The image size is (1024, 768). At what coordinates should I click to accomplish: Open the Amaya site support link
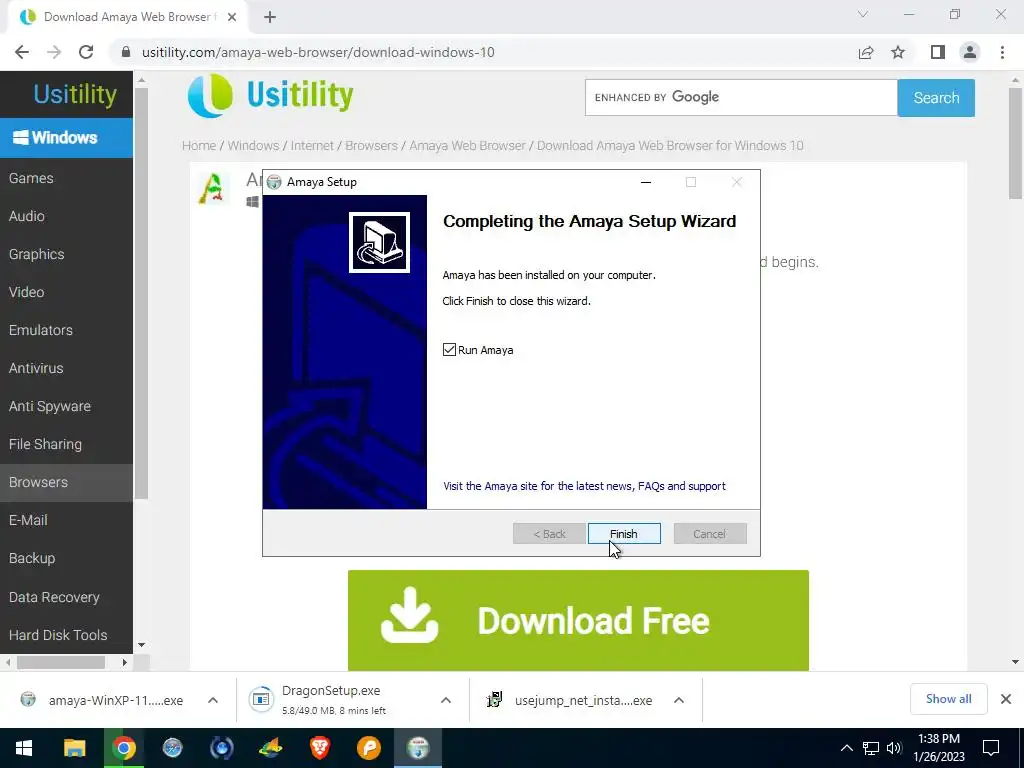tap(584, 486)
